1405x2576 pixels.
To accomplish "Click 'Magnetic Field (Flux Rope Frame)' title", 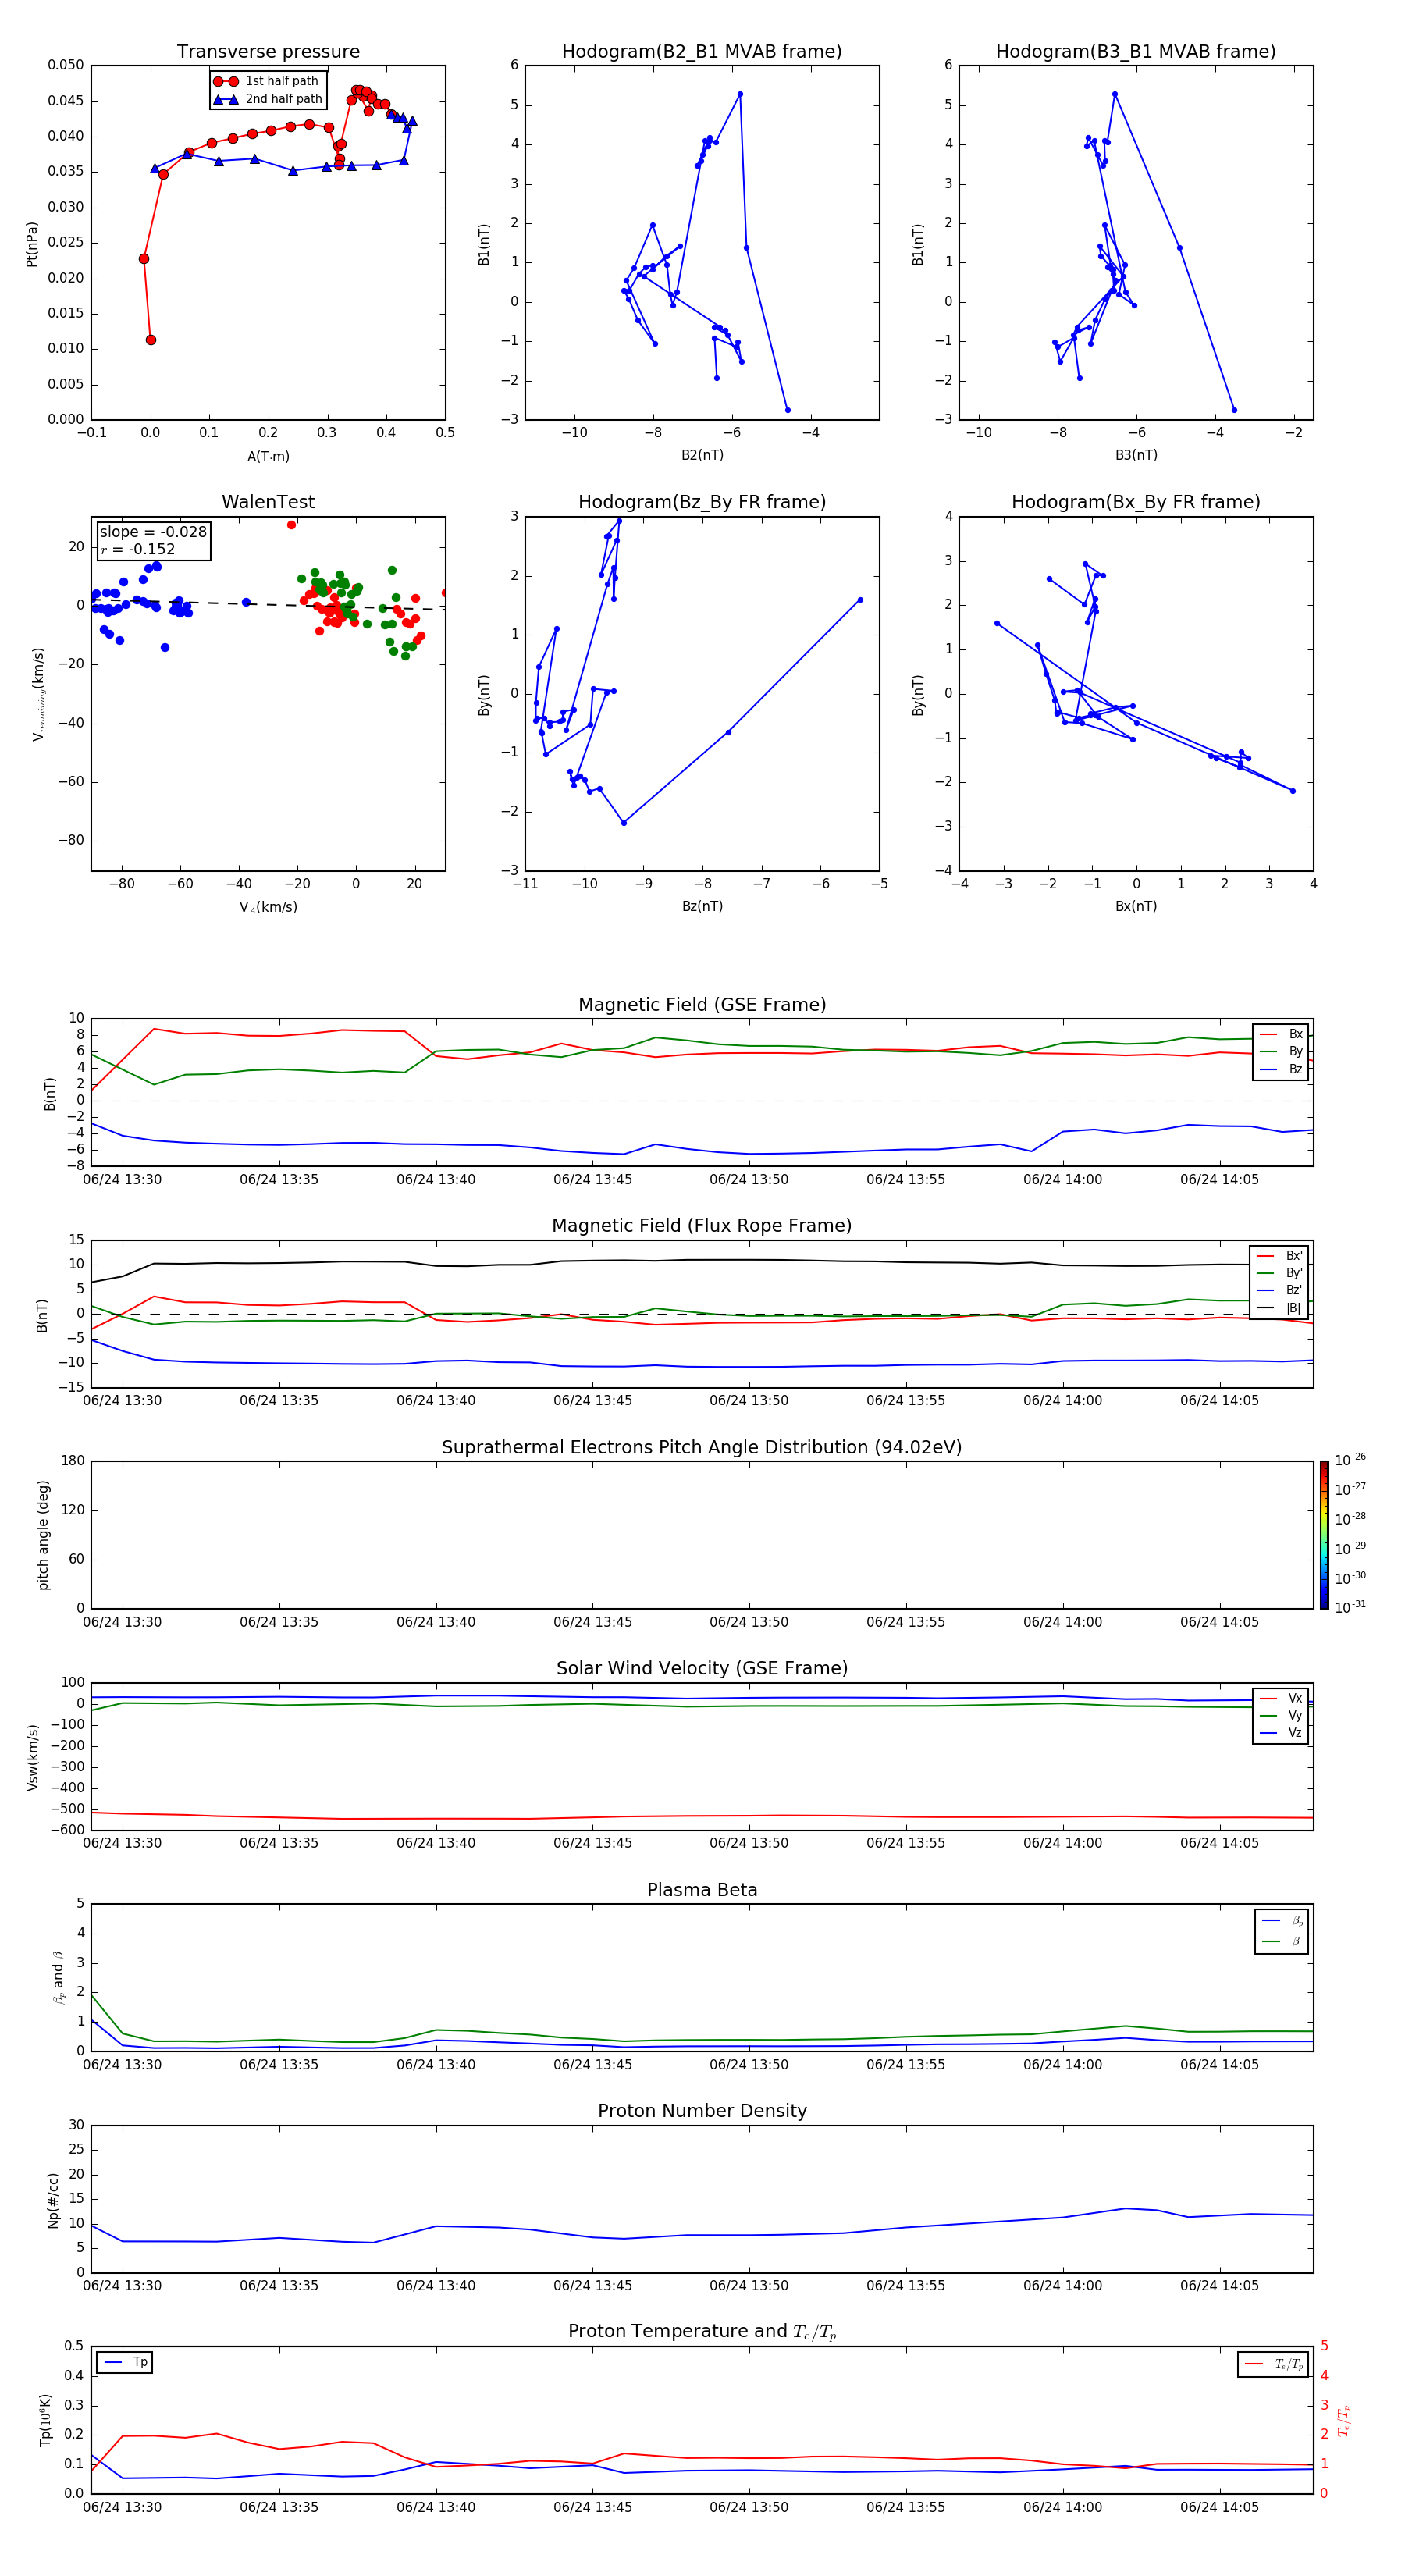I will (702, 1226).
